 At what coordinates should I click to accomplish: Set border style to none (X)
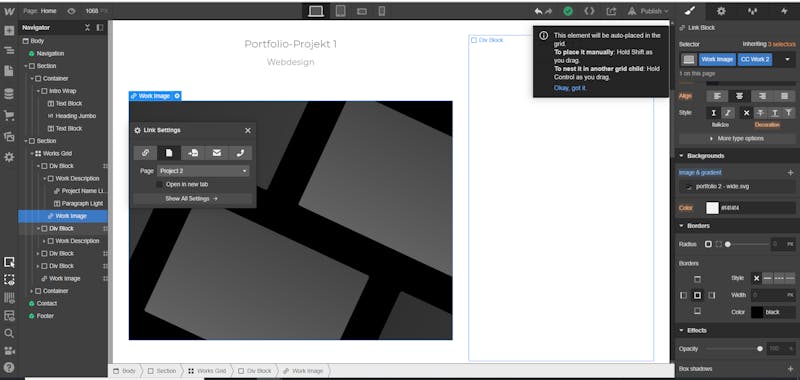pyautogui.click(x=757, y=278)
